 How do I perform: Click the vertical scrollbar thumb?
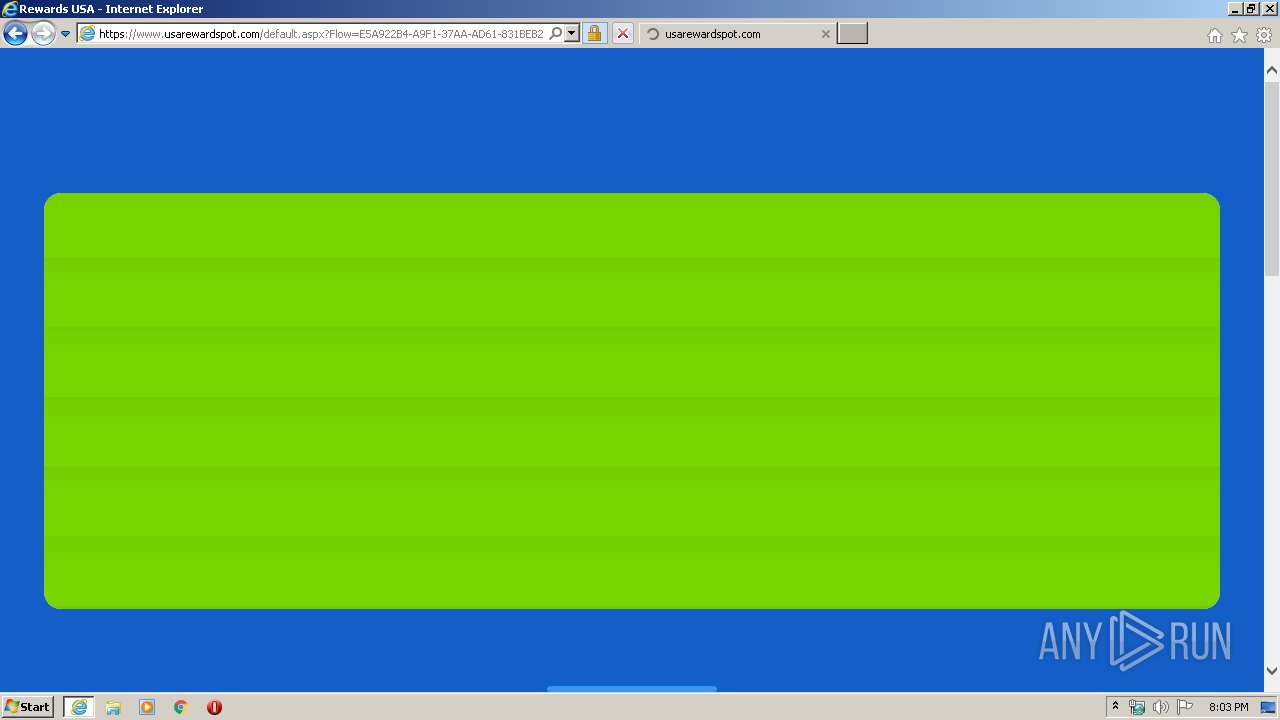[1272, 180]
